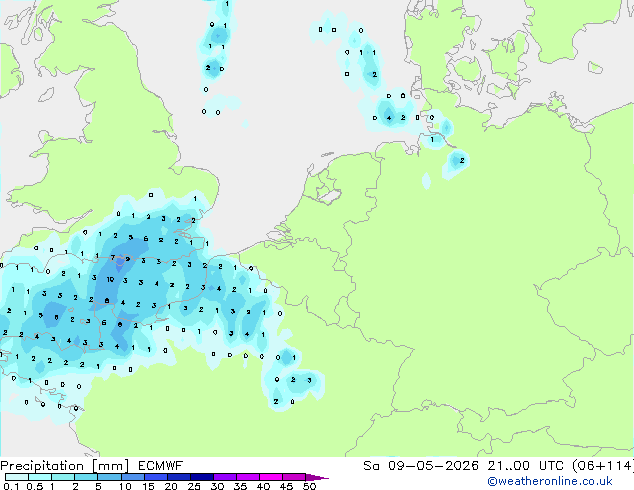634x490 pixels.
Task: Click the legend's purple overflow arrow
Action: 317,477
